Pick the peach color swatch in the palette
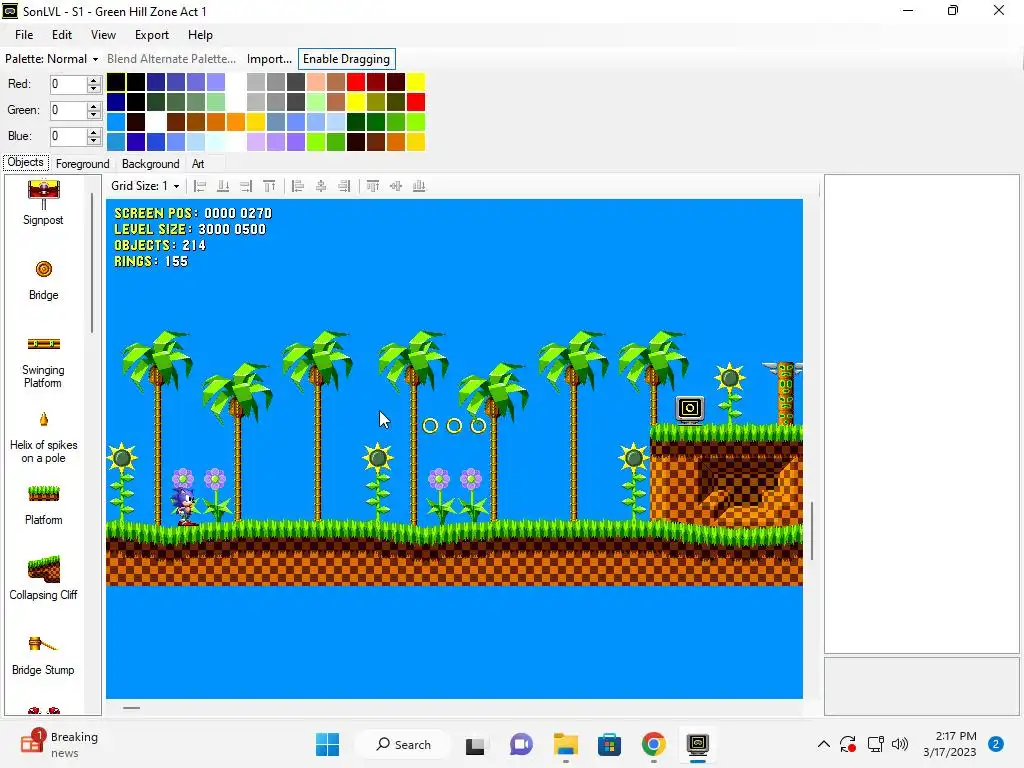This screenshot has width=1024, height=768. pos(316,82)
